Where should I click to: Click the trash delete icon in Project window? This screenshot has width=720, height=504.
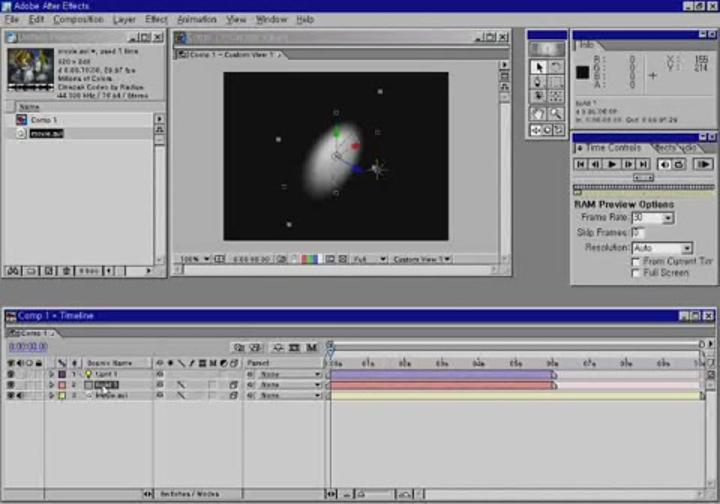(66, 271)
